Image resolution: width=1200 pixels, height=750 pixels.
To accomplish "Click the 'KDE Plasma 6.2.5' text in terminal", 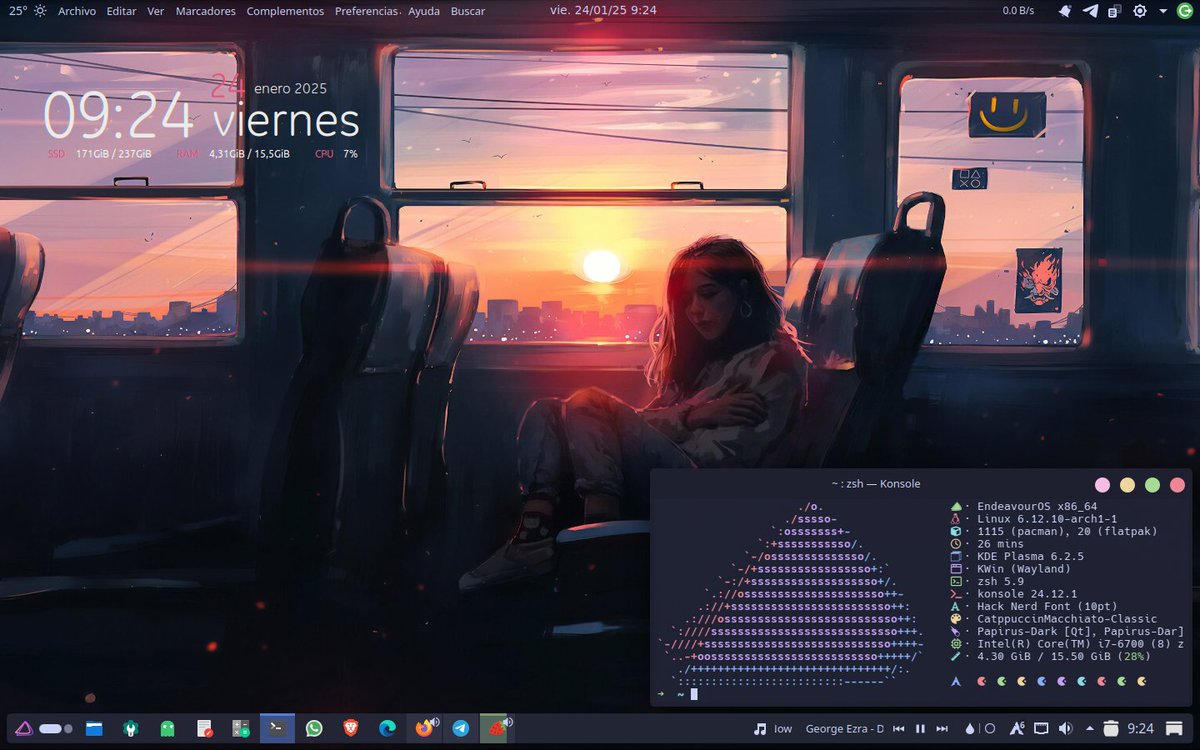I will (x=1030, y=556).
